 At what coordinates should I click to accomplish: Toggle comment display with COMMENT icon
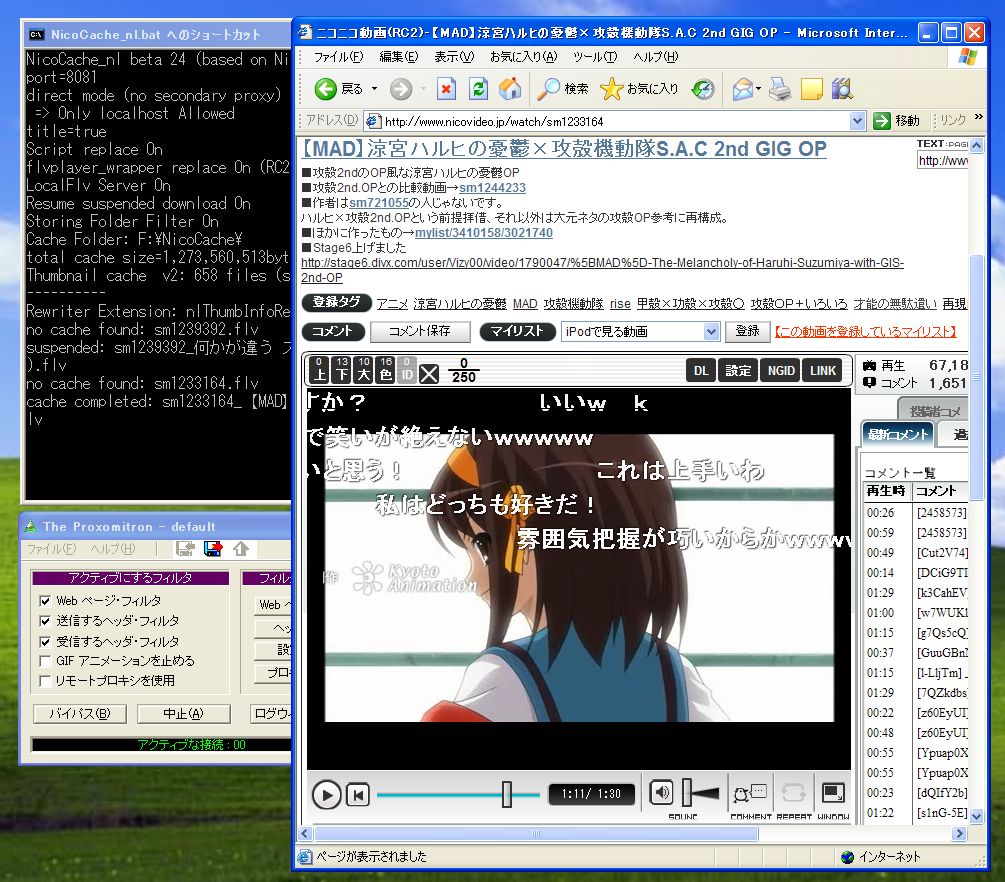click(751, 794)
